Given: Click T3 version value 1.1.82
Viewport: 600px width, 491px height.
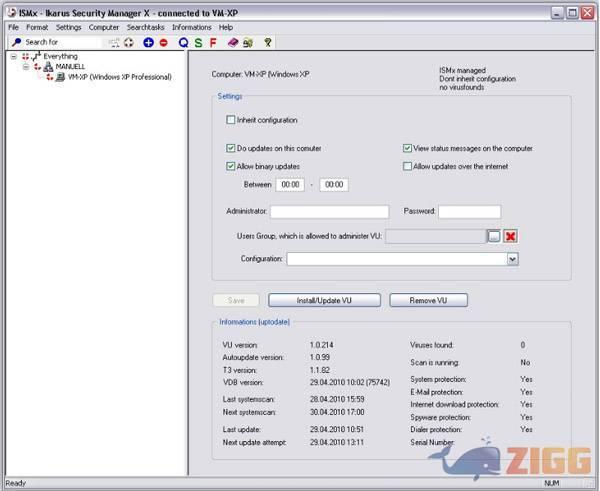Looking at the screenshot, I should pos(320,370).
